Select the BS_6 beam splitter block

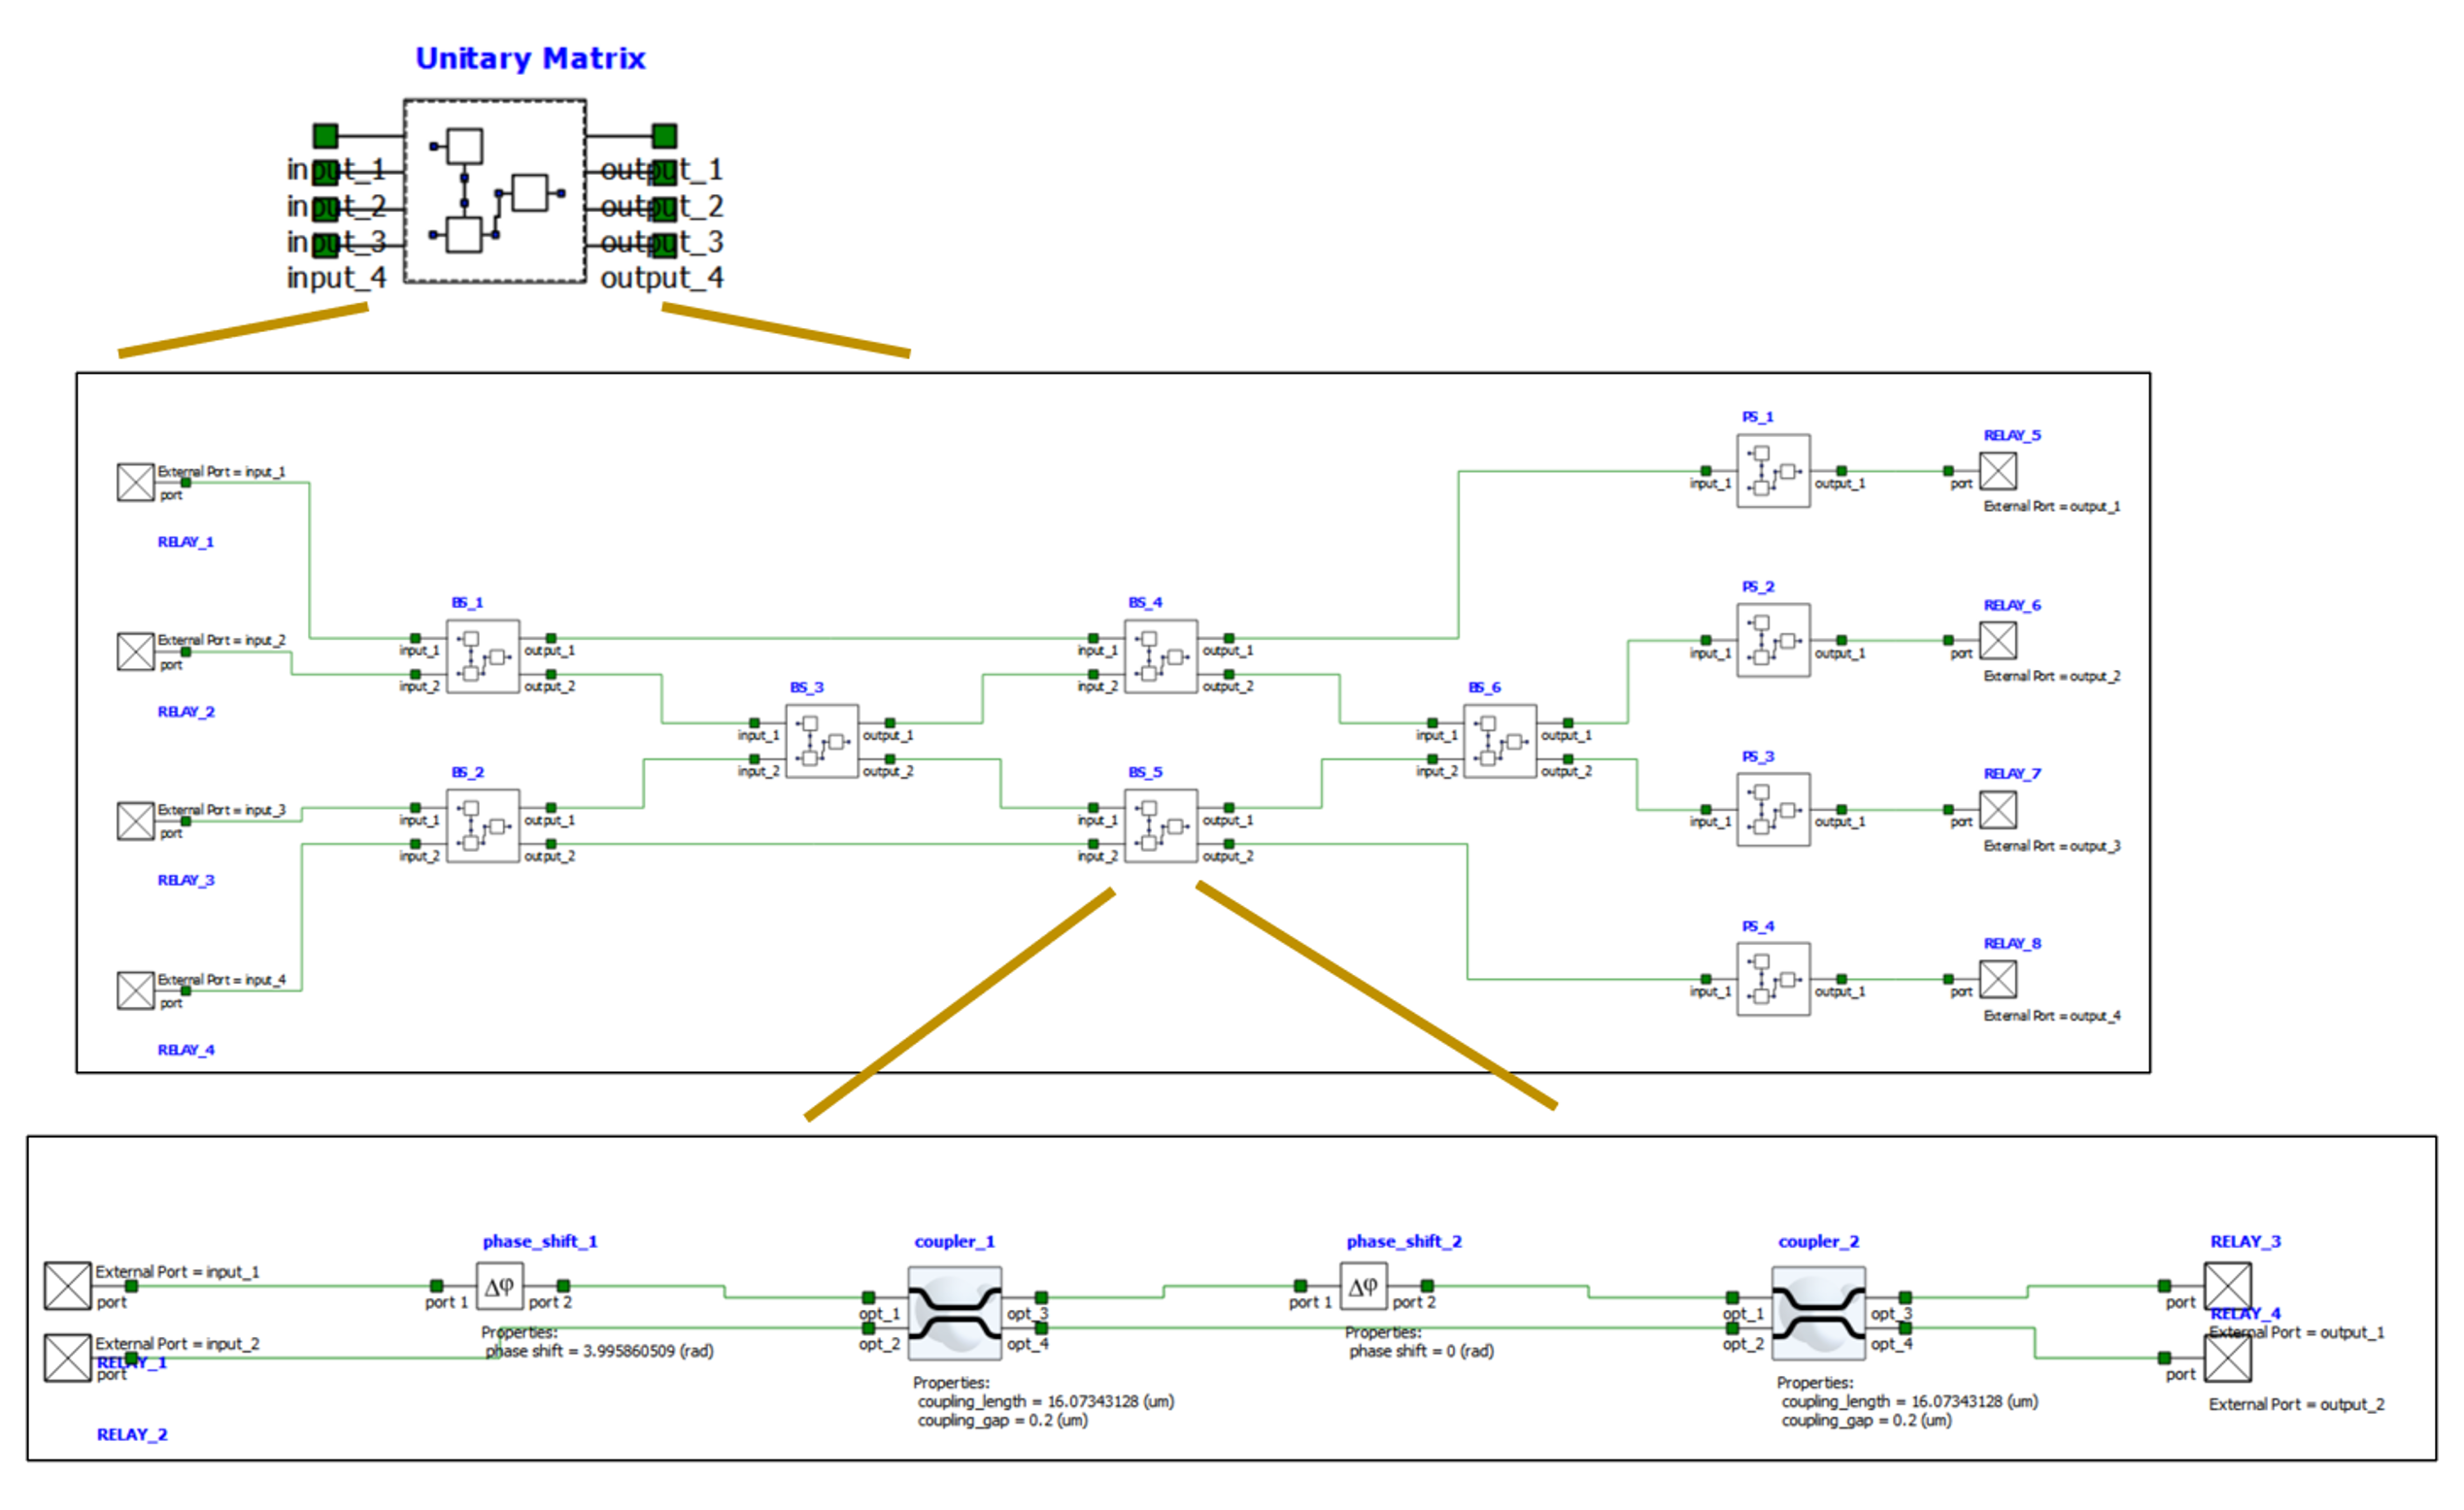click(1499, 741)
